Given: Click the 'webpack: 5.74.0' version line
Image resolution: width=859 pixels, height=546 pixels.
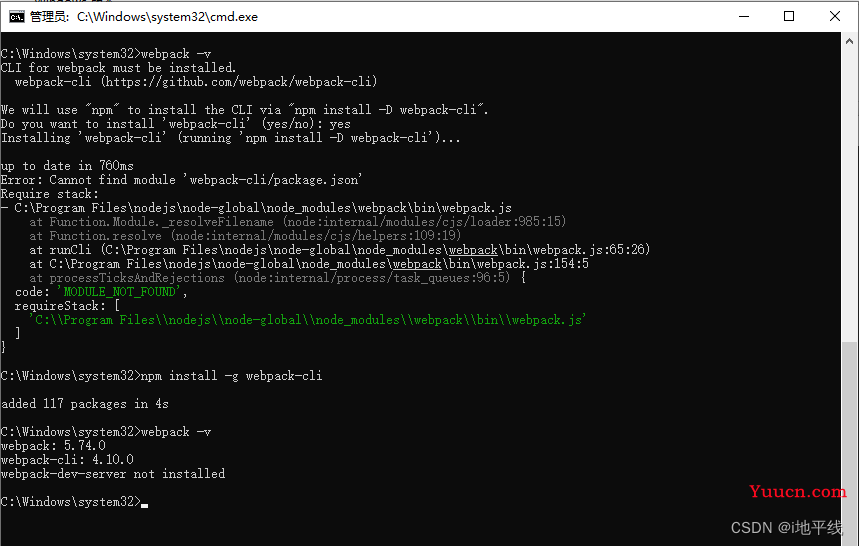Looking at the screenshot, I should 53,446.
